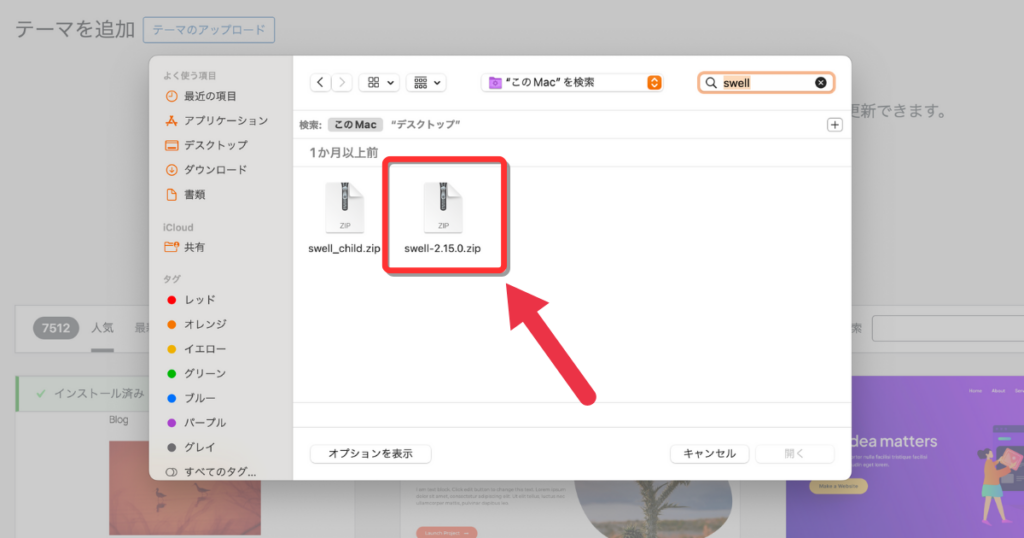Viewport: 1024px width, 538px height.
Task: Click the デスクトップ sidebar icon
Action: [x=171, y=145]
